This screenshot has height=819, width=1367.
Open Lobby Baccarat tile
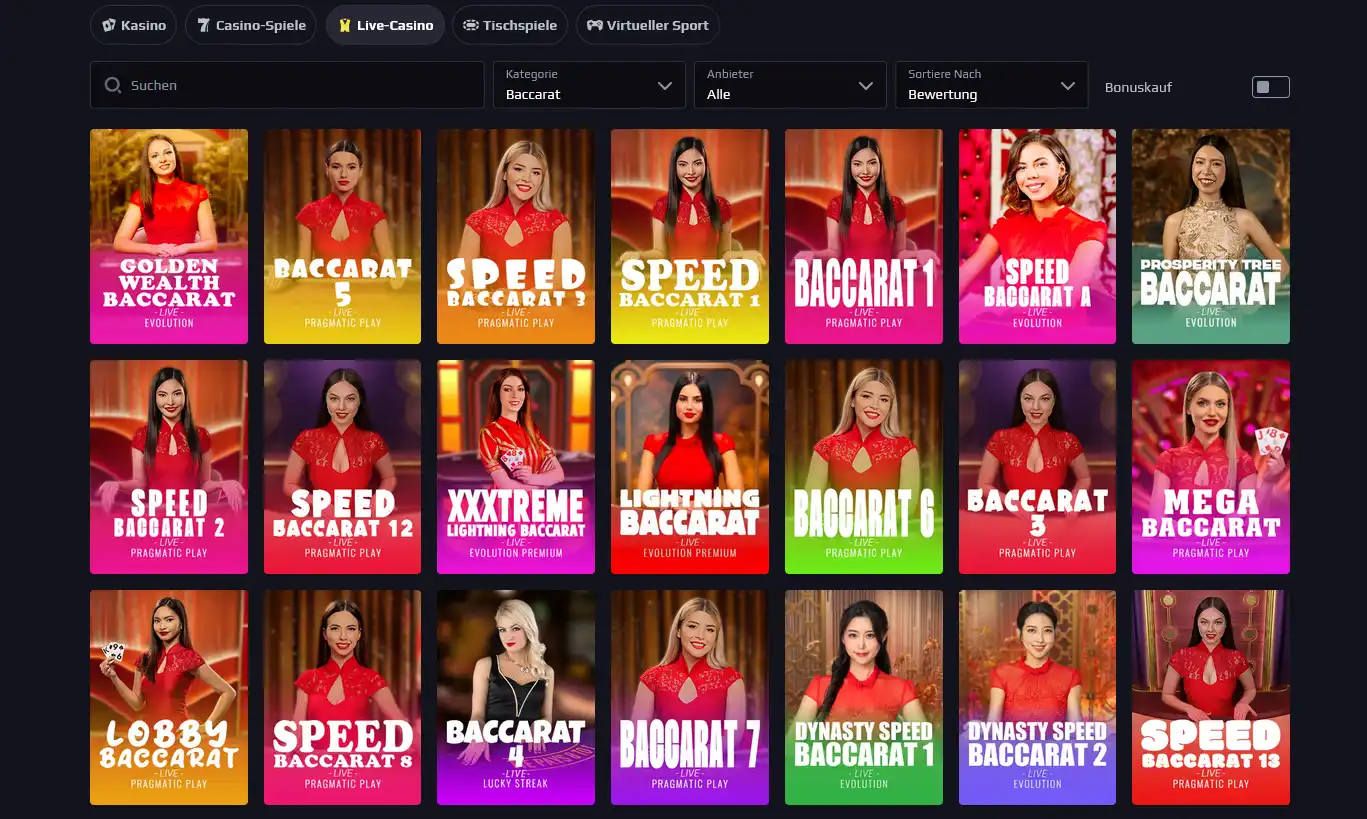pos(169,697)
